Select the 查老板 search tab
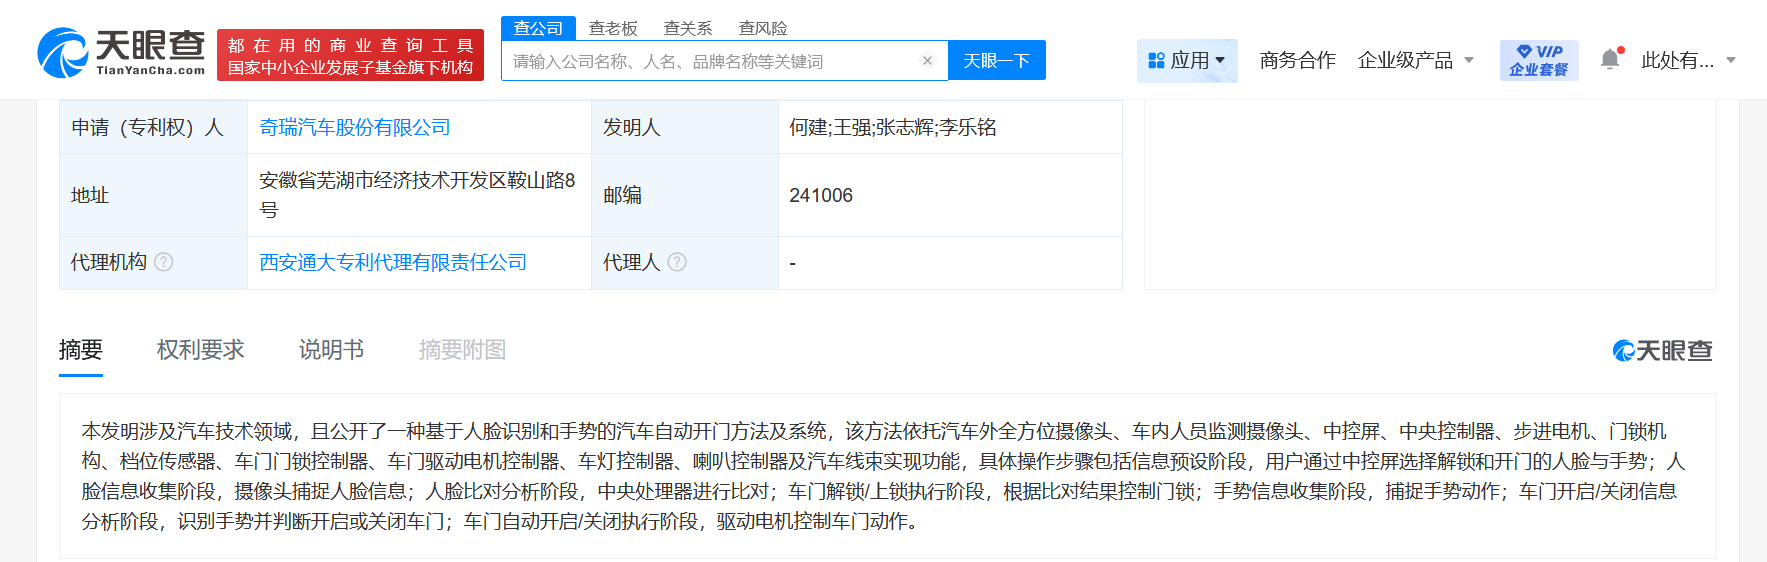This screenshot has height=562, width=1767. 613,28
